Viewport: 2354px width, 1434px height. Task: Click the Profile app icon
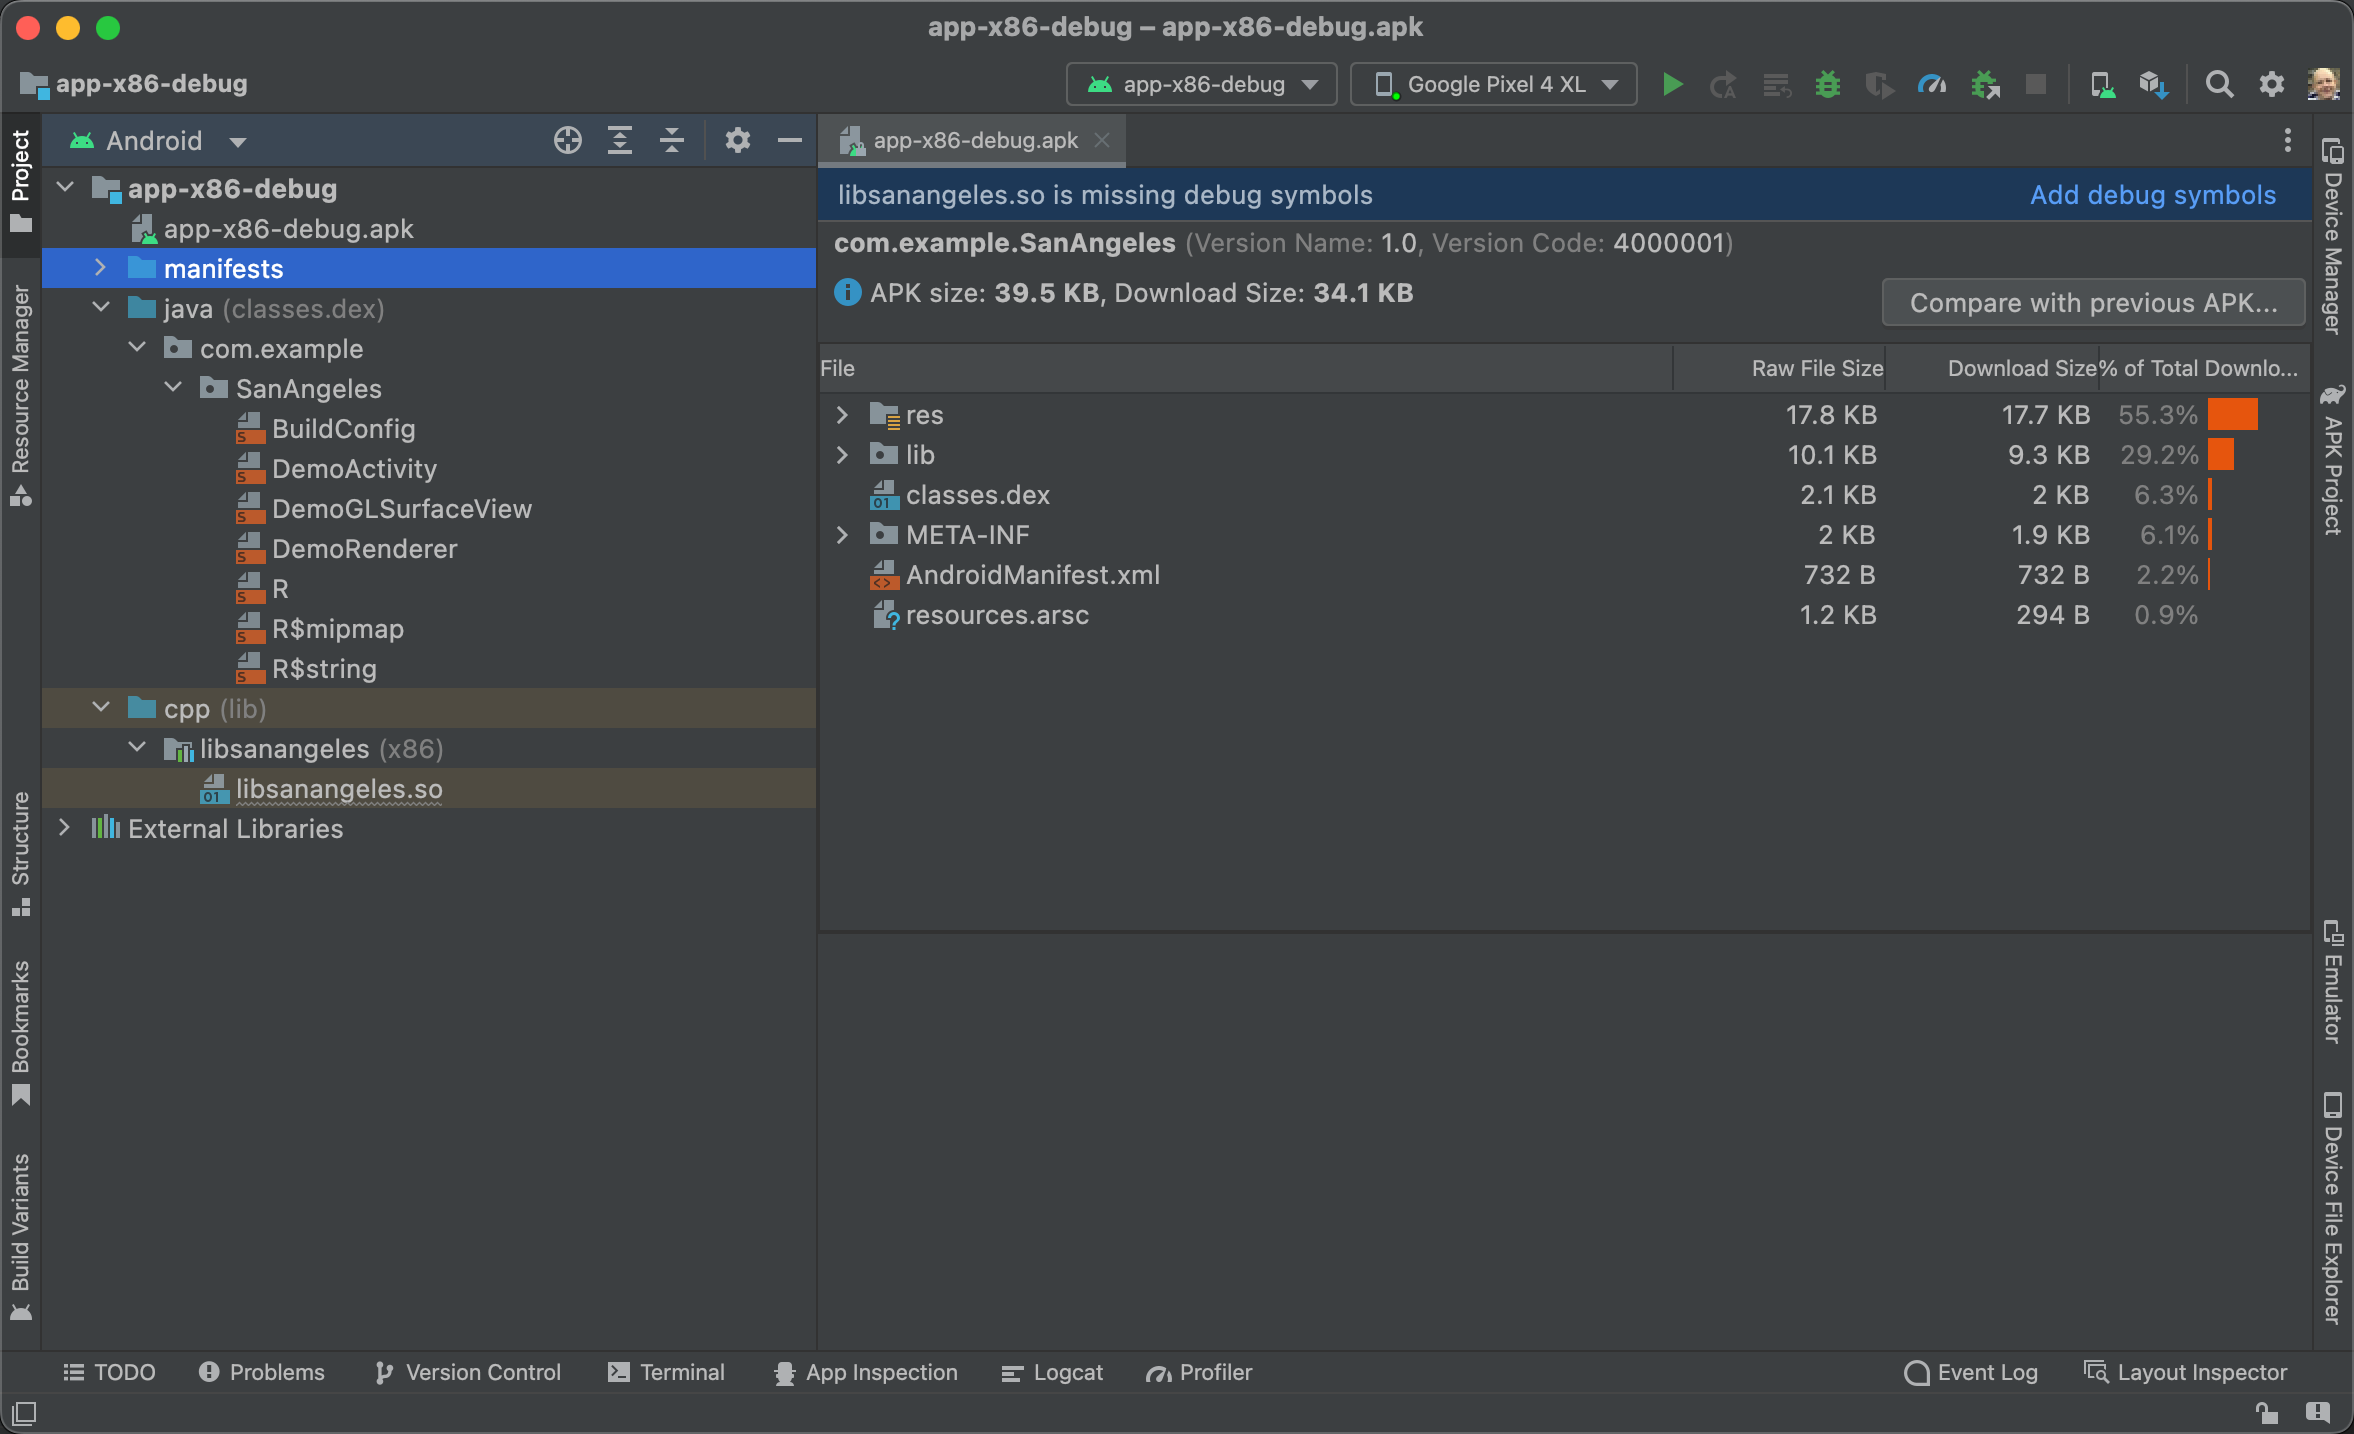[1934, 82]
